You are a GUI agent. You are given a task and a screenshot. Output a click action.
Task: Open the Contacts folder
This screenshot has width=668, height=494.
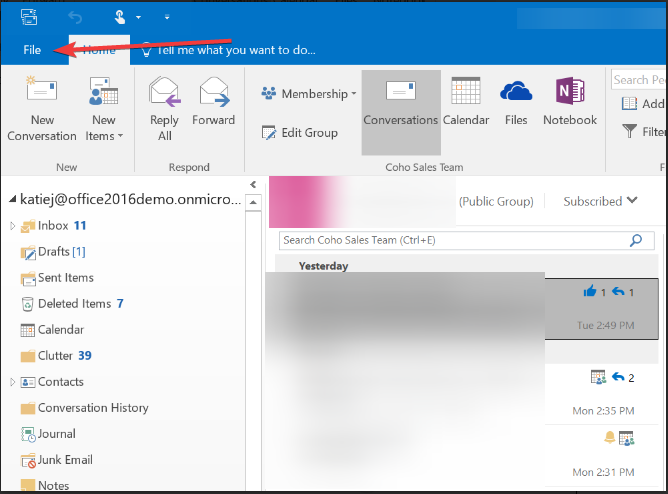point(52,382)
